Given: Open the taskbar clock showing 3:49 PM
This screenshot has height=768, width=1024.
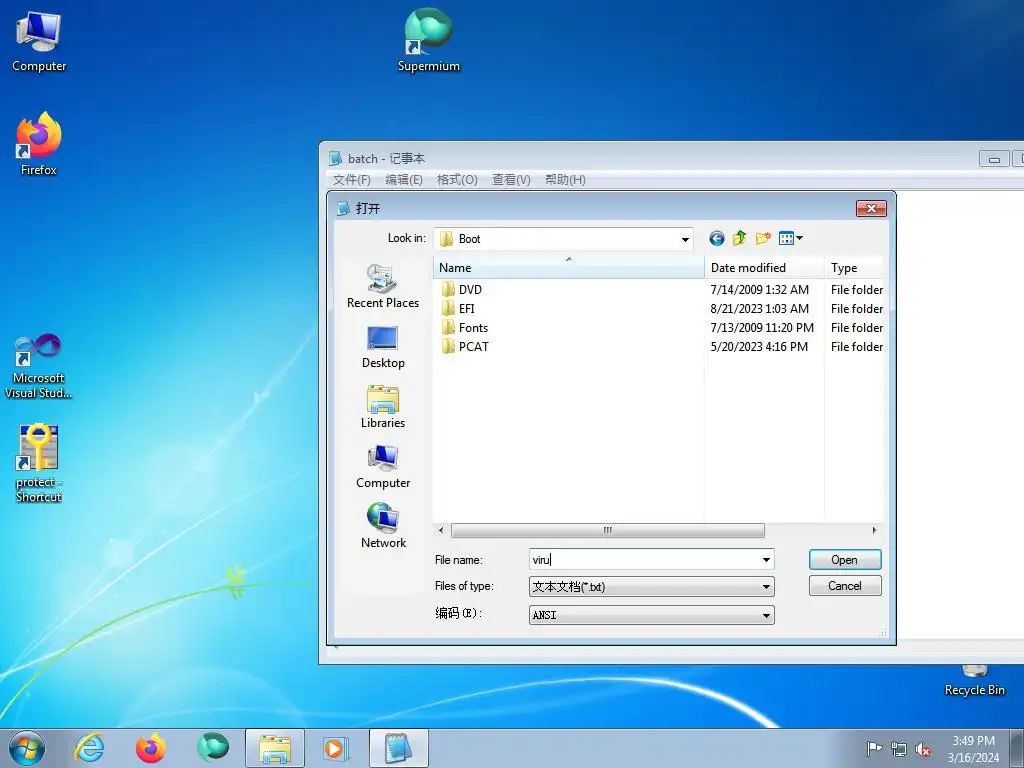Looking at the screenshot, I should click(973, 749).
